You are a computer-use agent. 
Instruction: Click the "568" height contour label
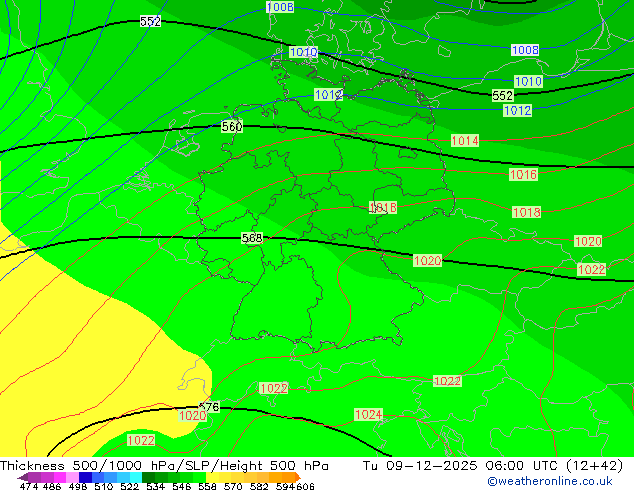pyautogui.click(x=252, y=238)
